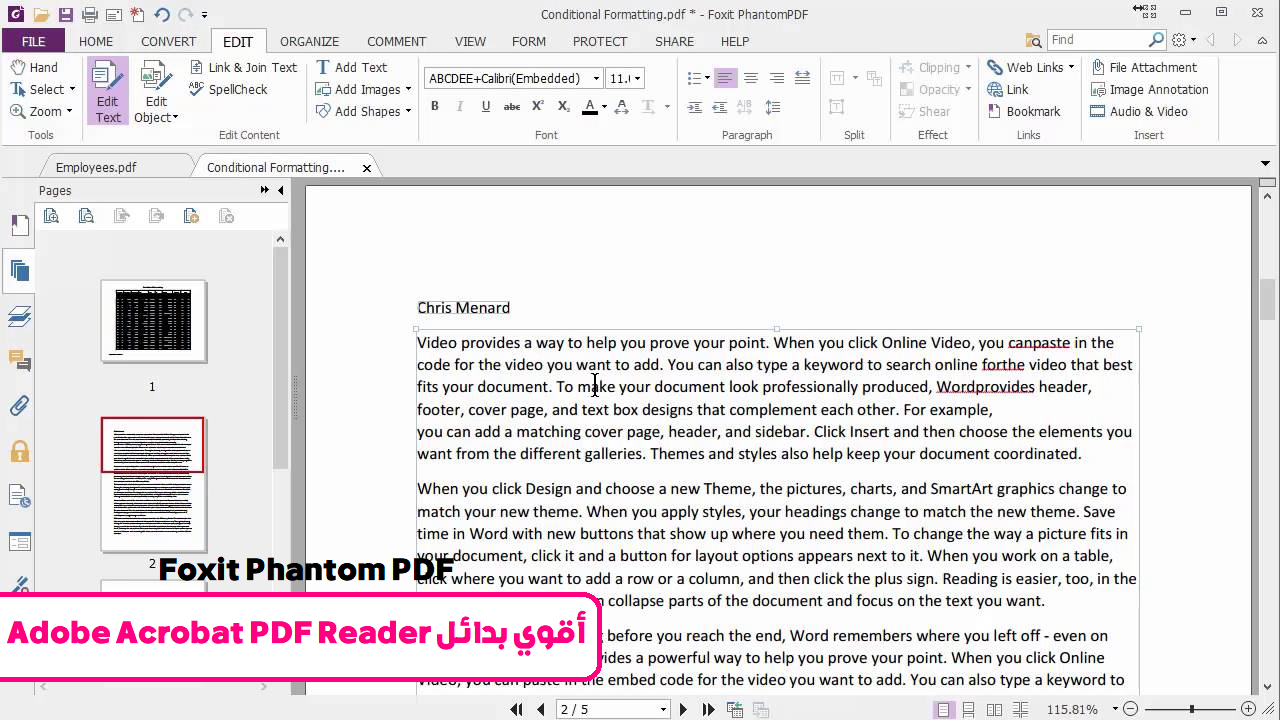The height and width of the screenshot is (720, 1280).
Task: Select the Hand tool
Action: coord(34,67)
